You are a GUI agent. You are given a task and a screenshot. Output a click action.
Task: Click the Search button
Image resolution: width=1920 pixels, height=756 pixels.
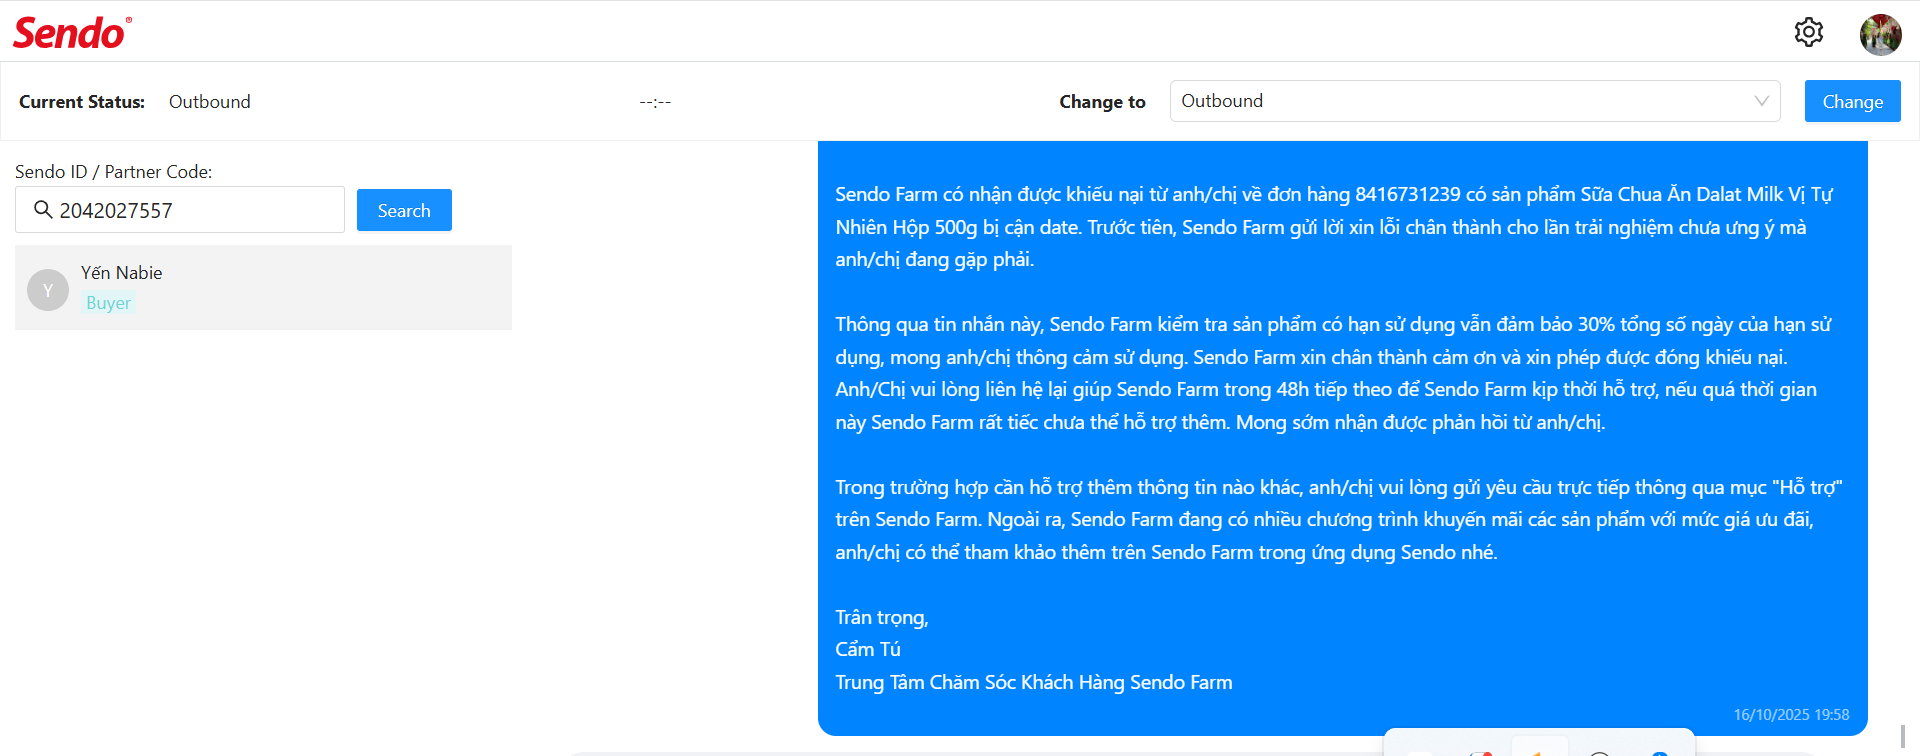pos(404,210)
